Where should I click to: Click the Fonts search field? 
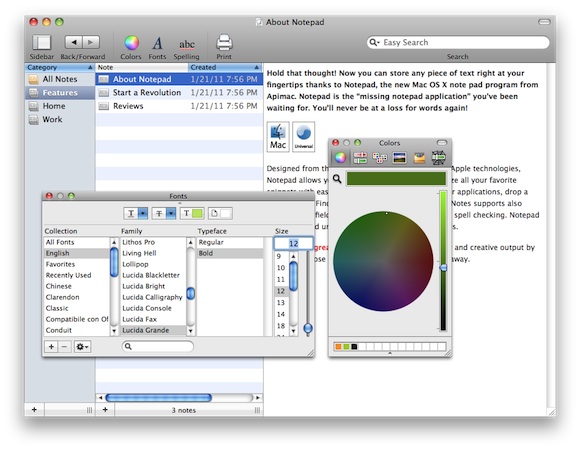158,346
